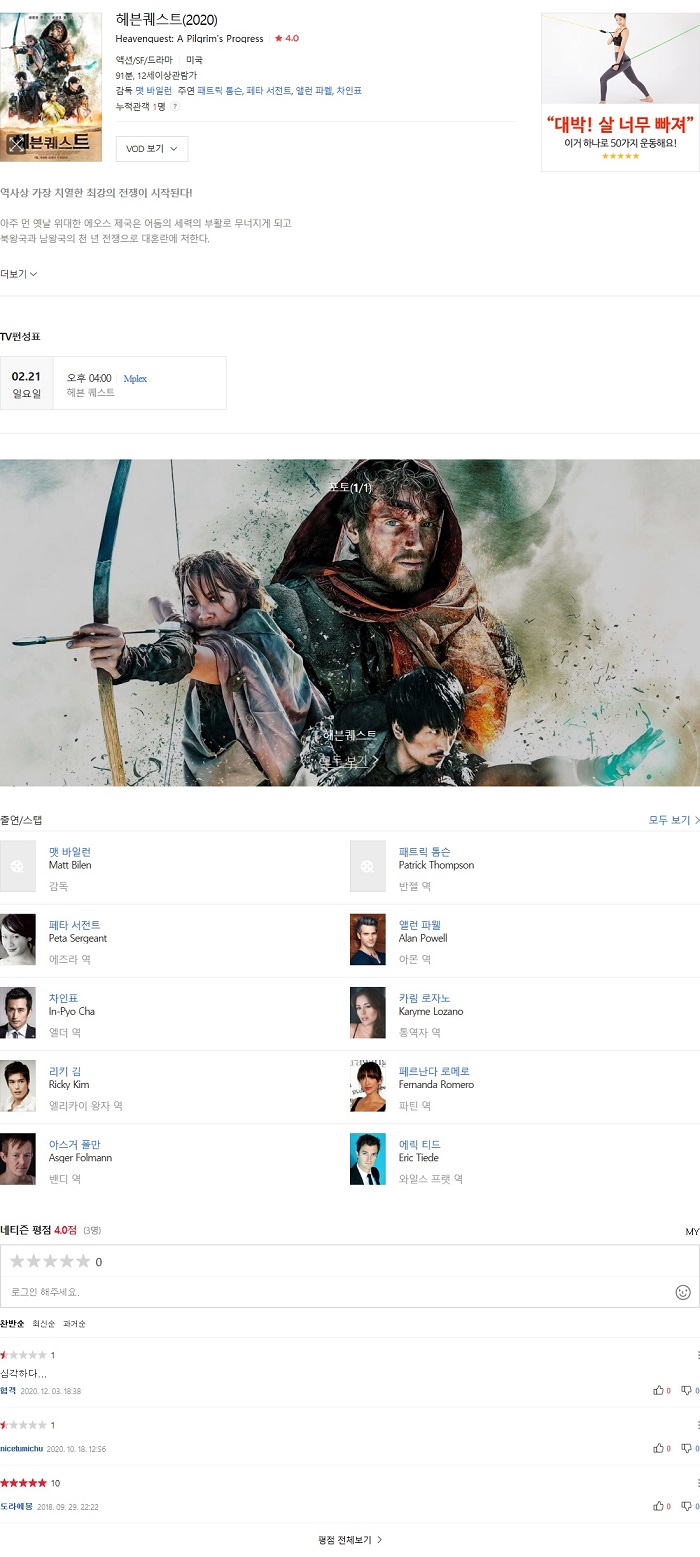700x1557 pixels.
Task: Open more-options menu on 협객's review
Action: pos(697,1355)
